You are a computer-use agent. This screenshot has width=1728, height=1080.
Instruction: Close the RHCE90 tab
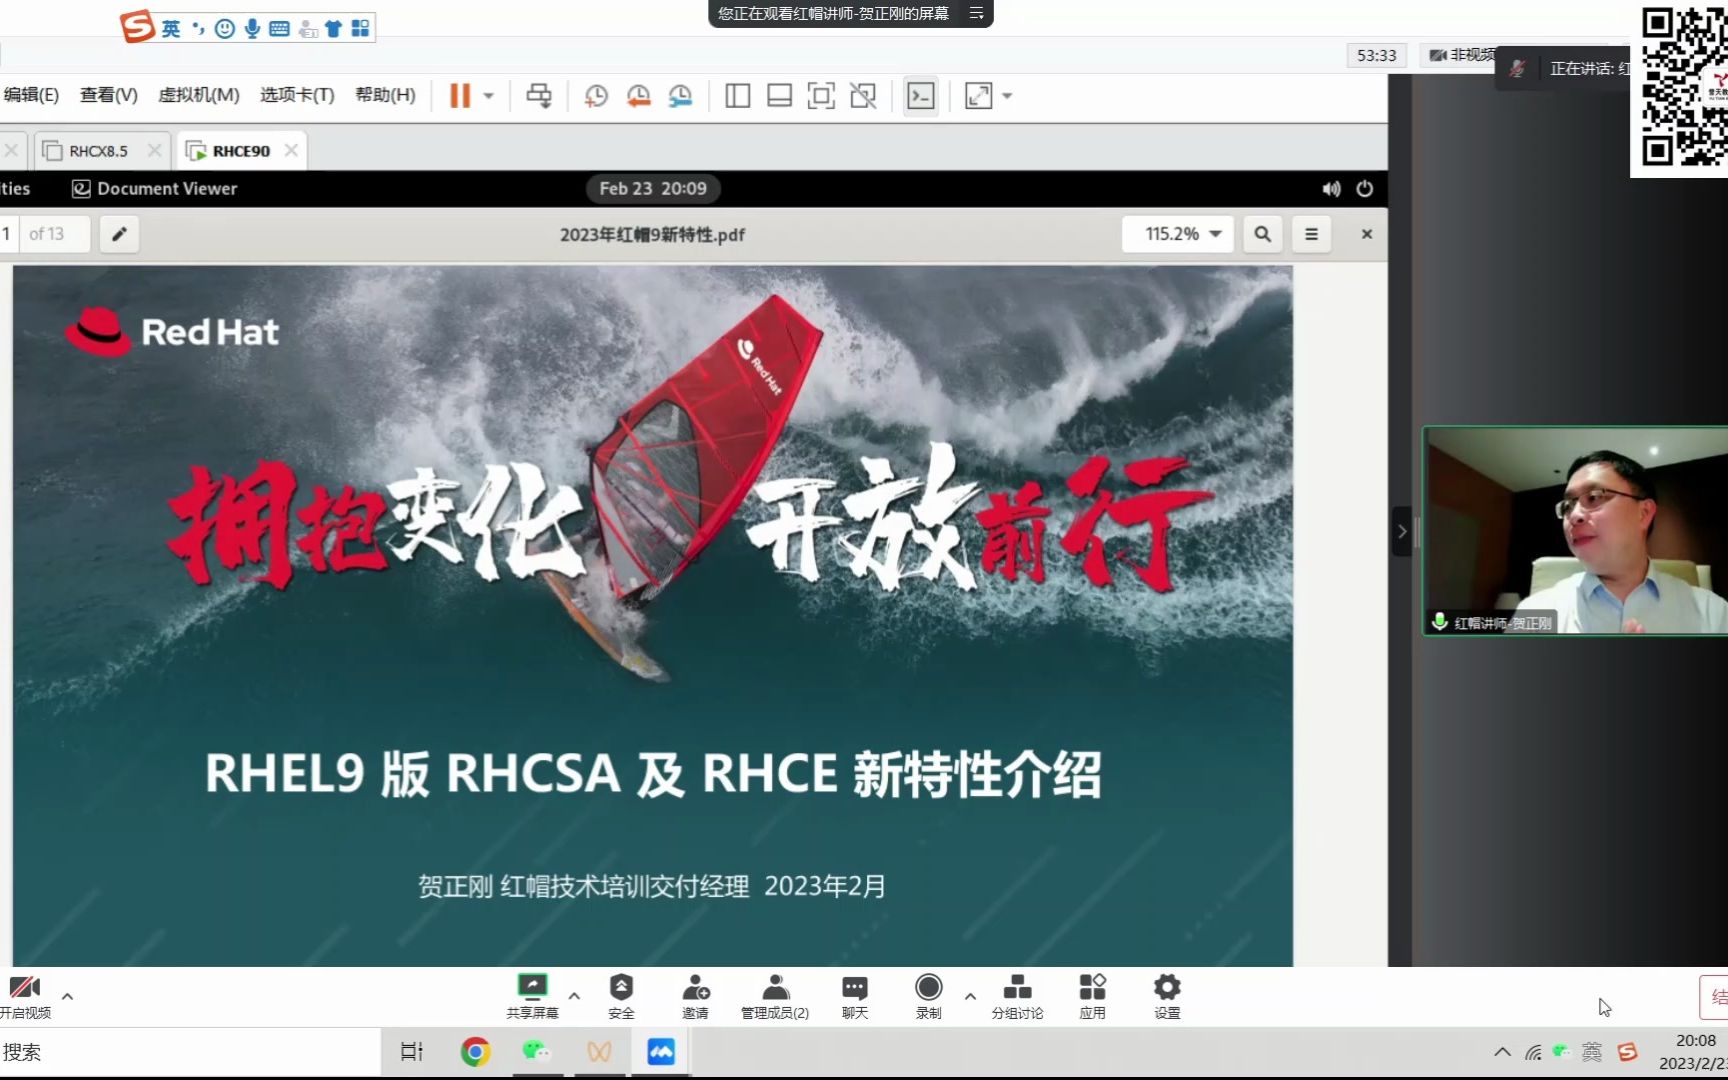(291, 150)
